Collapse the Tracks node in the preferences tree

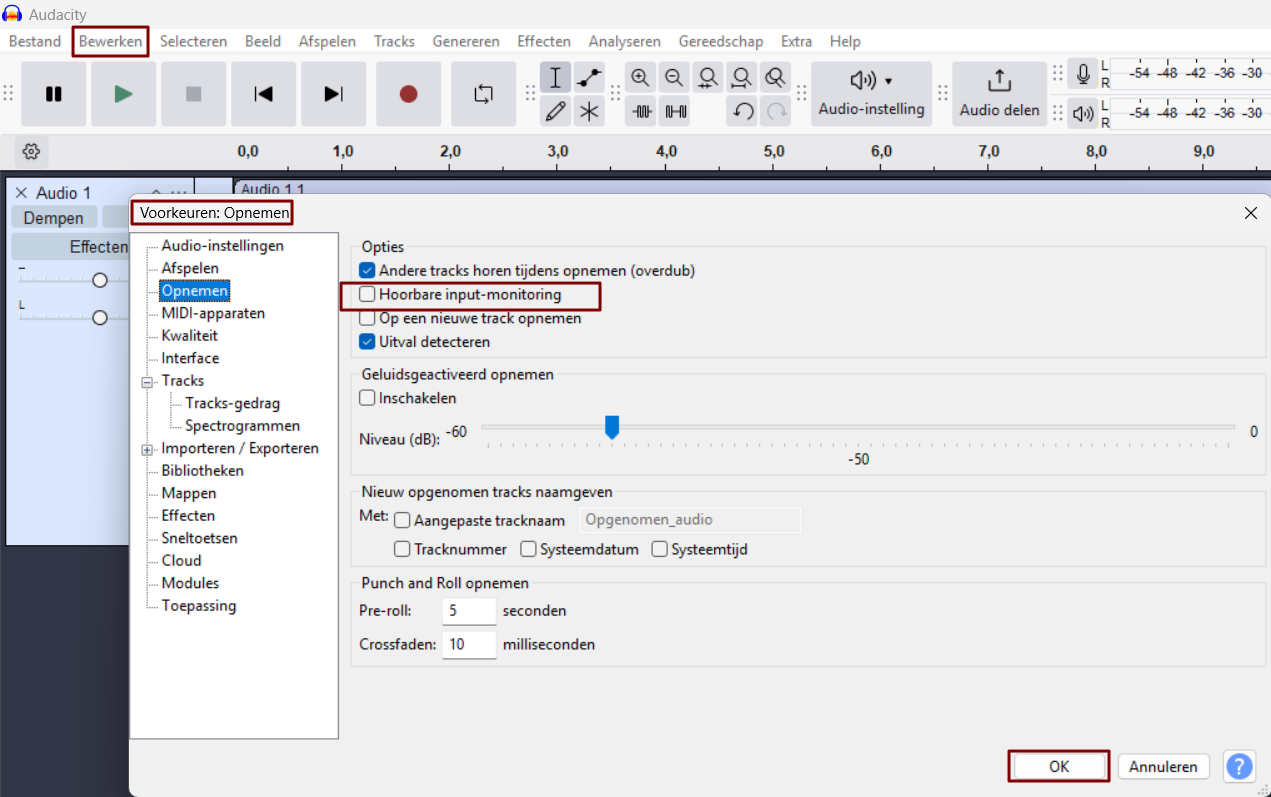[148, 381]
